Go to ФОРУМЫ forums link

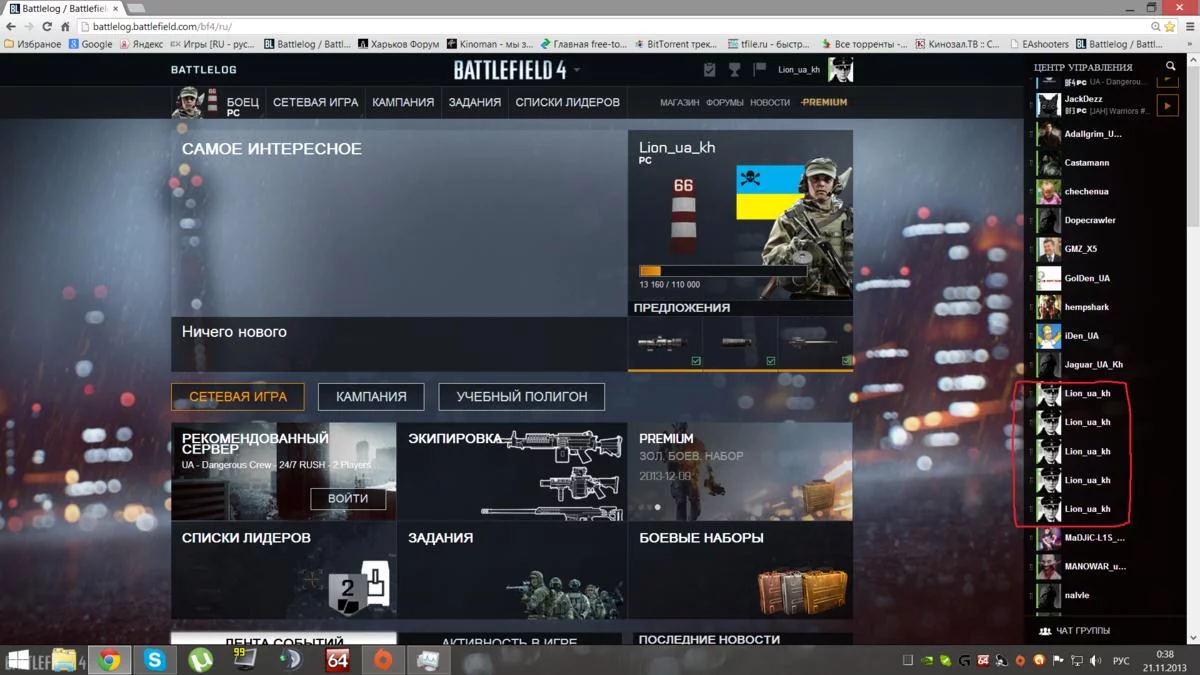coord(724,102)
